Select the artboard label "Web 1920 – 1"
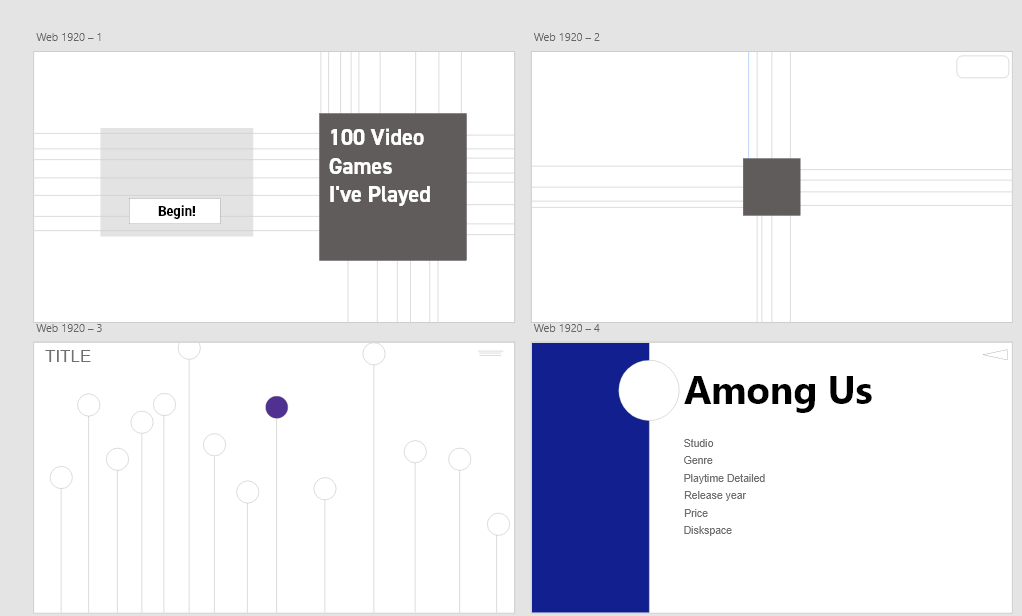1022x616 pixels. point(68,37)
